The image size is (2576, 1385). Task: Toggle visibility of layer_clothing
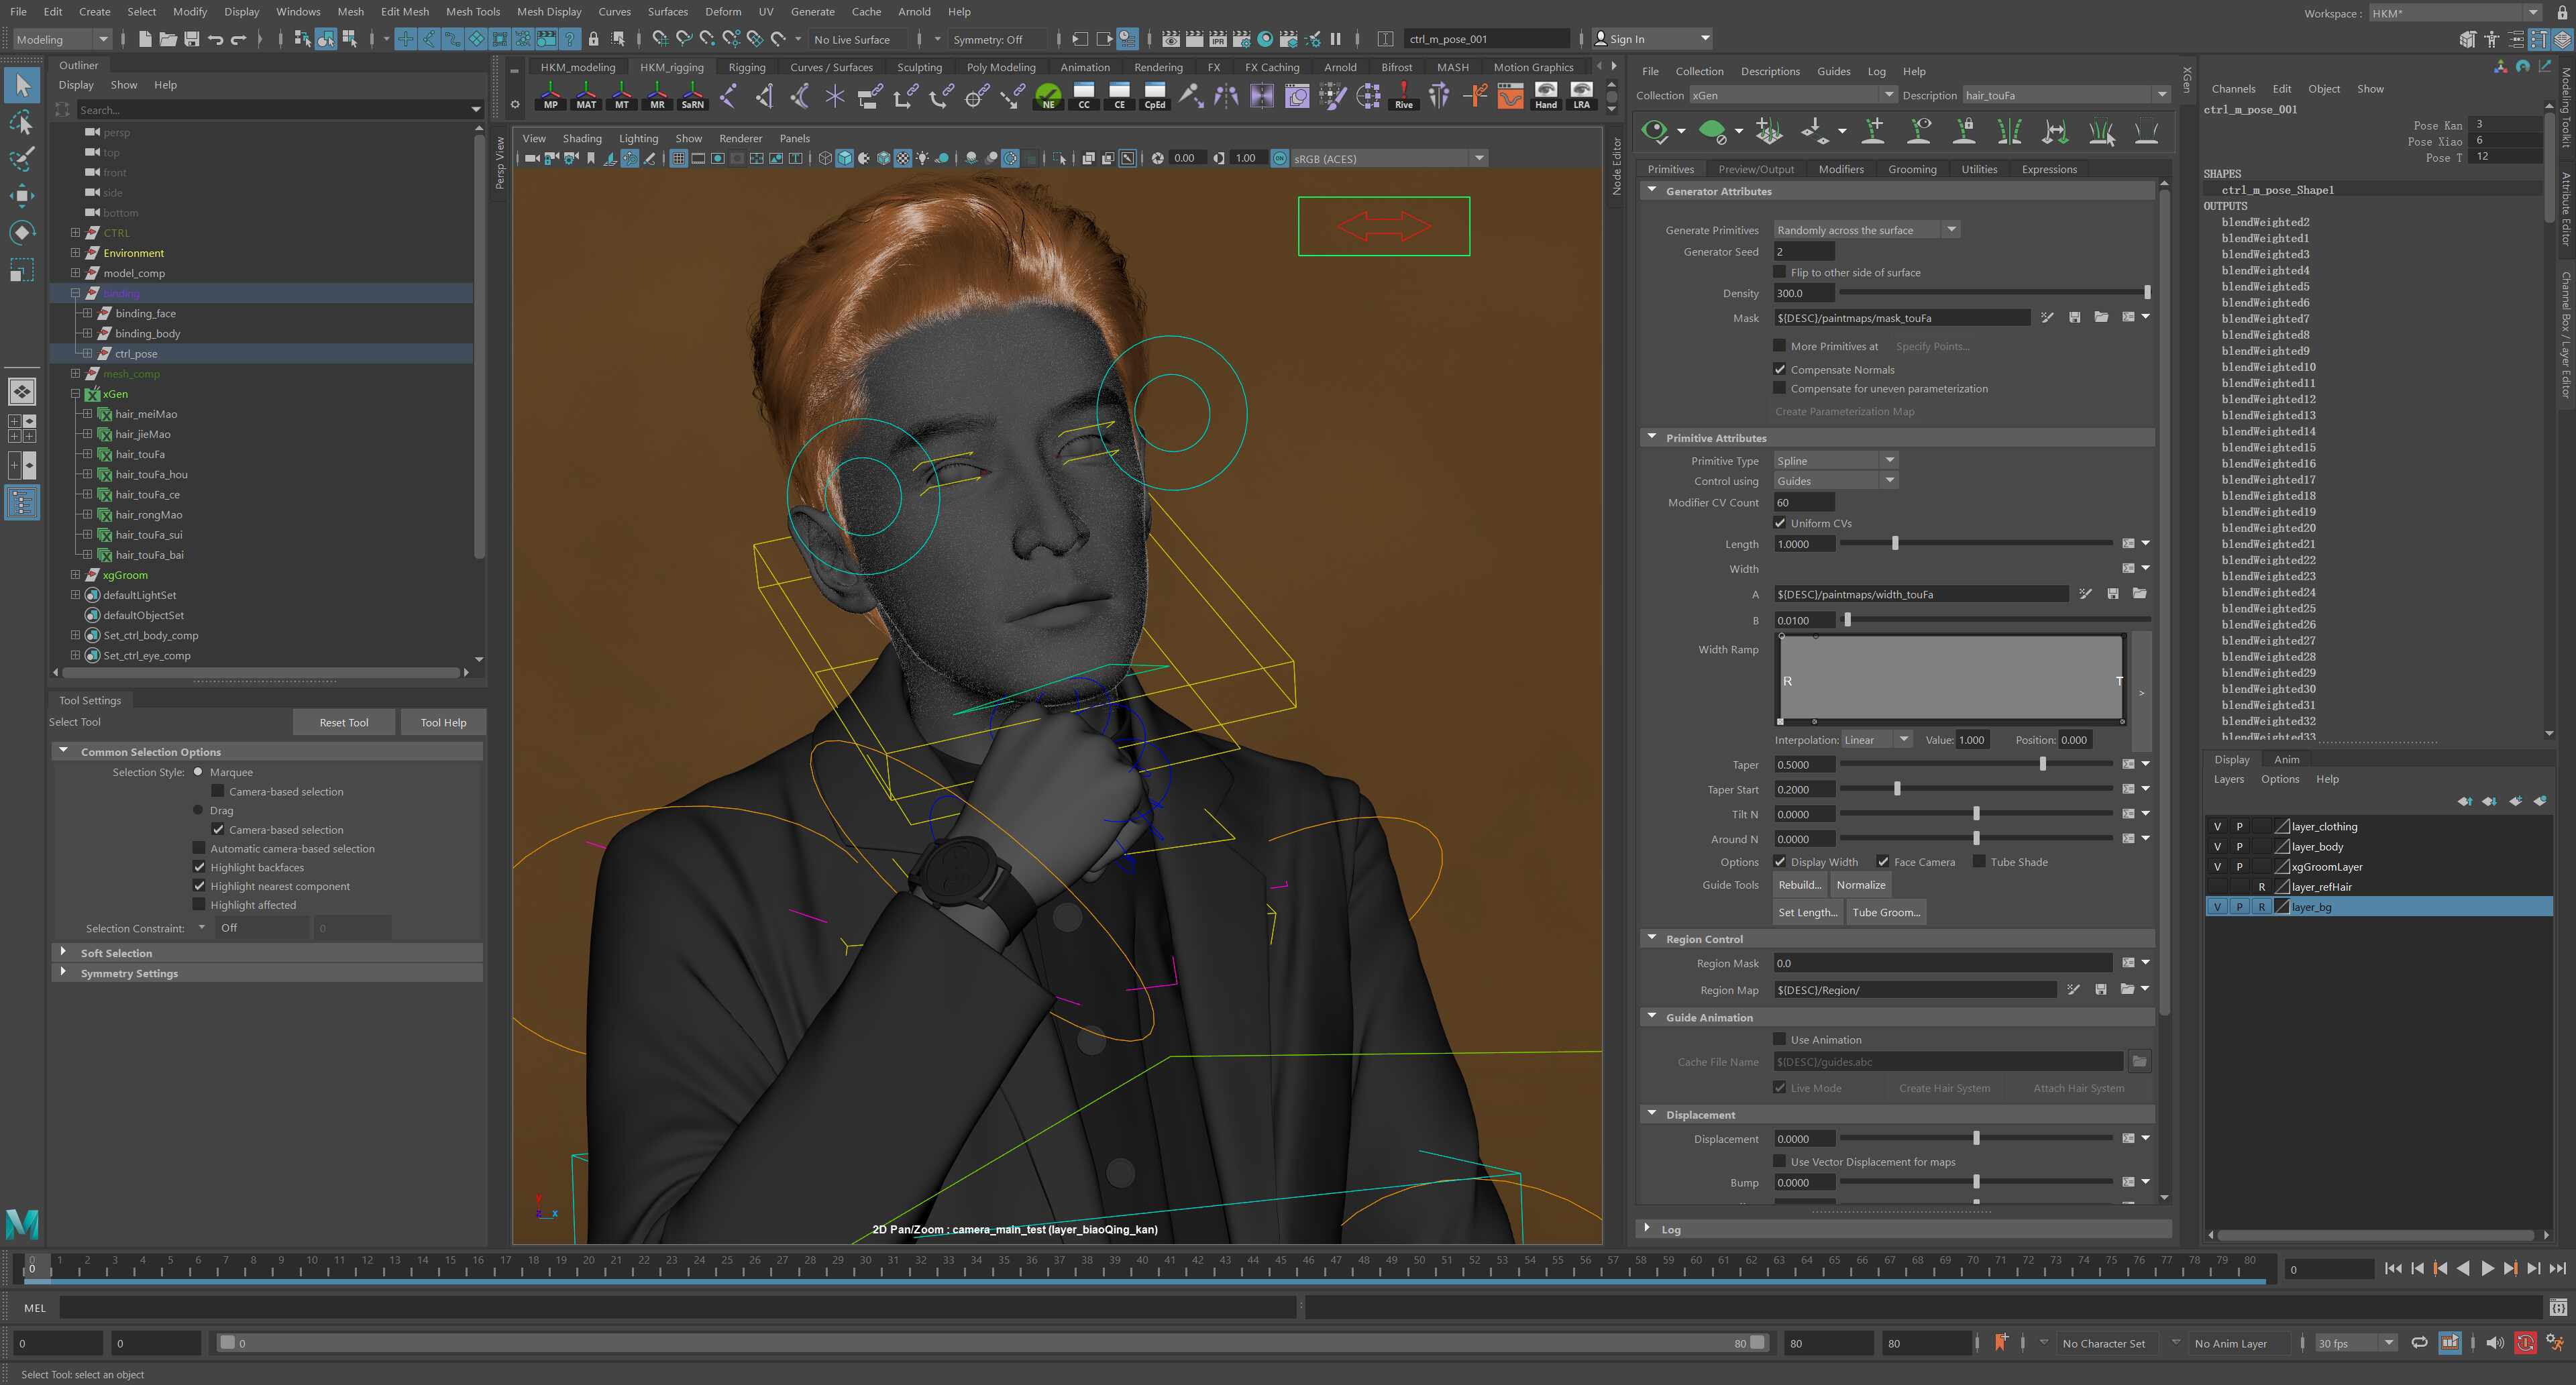[2217, 826]
